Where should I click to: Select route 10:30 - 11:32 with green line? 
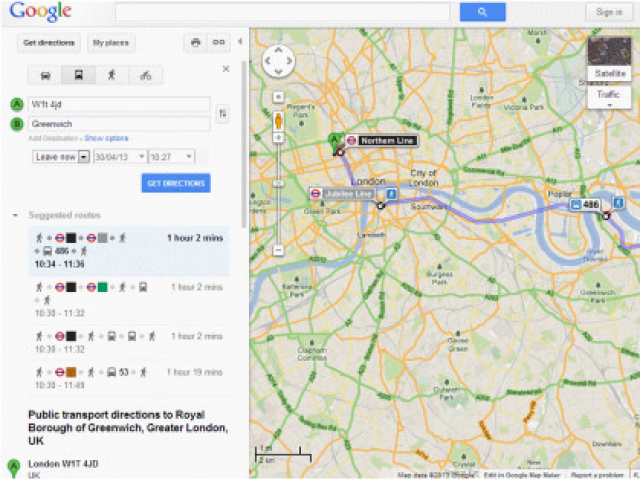point(128,300)
